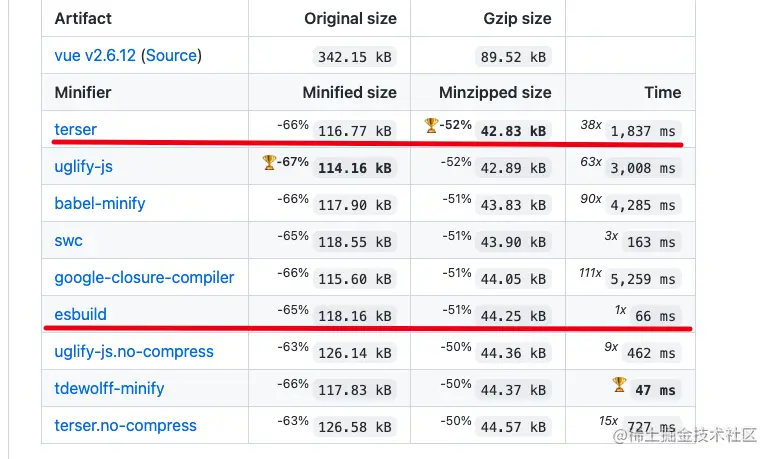This screenshot has width=772, height=459.
Task: Open the vue v2.6.12 link
Action: tap(95, 56)
